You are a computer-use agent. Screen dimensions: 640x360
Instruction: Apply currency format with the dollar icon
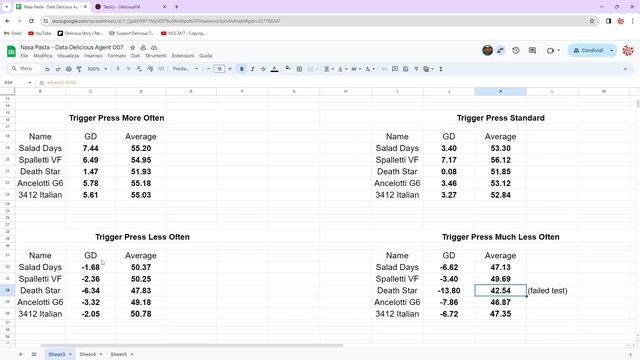tap(118, 69)
